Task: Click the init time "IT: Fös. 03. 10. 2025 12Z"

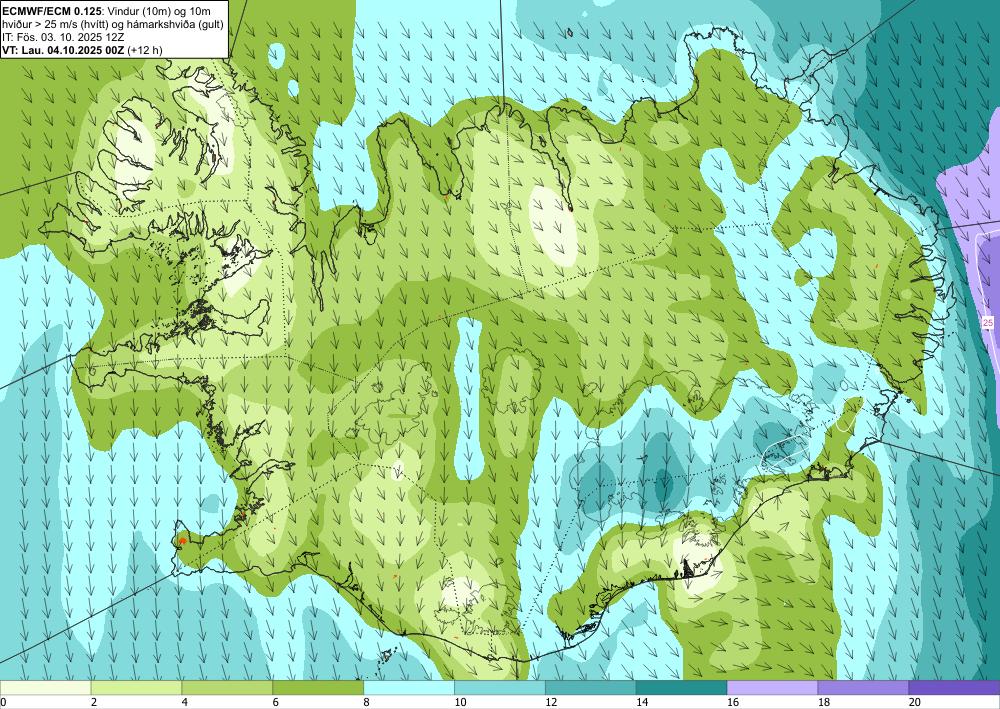Action: click(63, 36)
